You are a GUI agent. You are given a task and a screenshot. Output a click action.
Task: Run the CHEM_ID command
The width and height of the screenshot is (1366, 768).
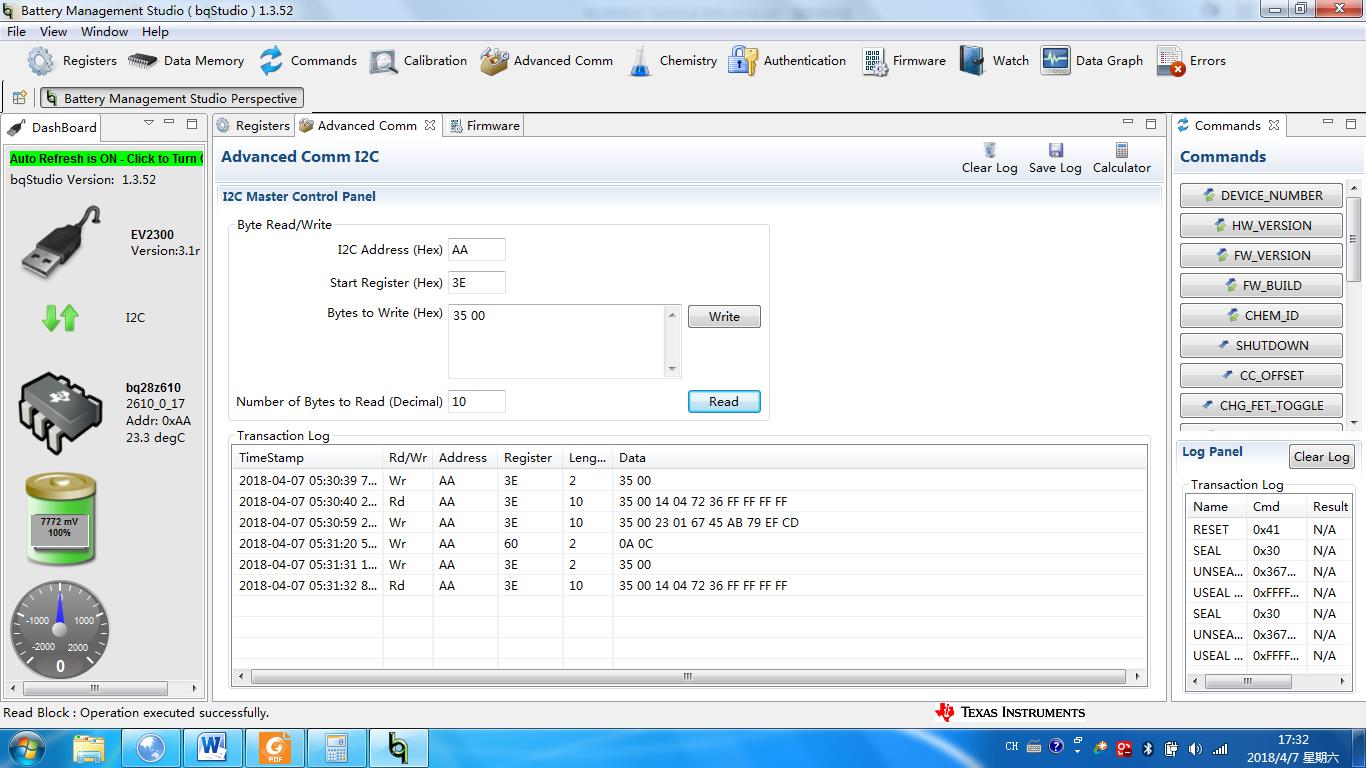click(x=1262, y=315)
